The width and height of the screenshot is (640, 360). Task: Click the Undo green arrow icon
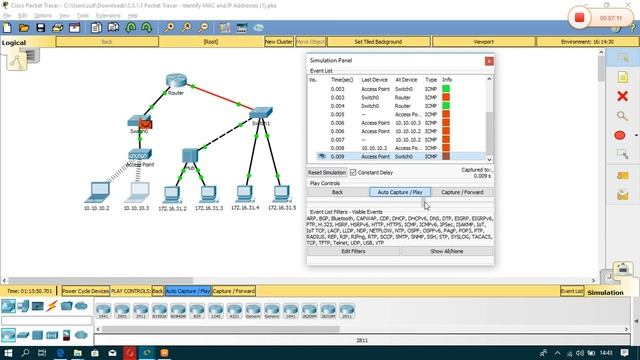pyautogui.click(x=131, y=28)
